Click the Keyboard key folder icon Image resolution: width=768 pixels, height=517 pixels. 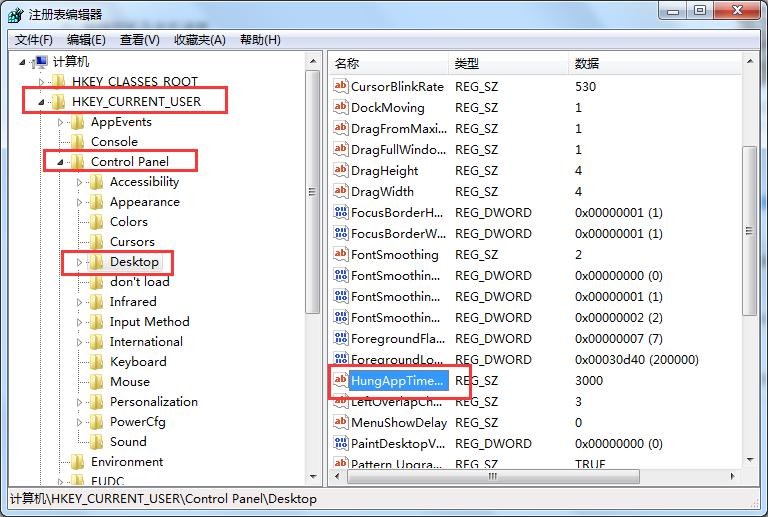pos(97,361)
